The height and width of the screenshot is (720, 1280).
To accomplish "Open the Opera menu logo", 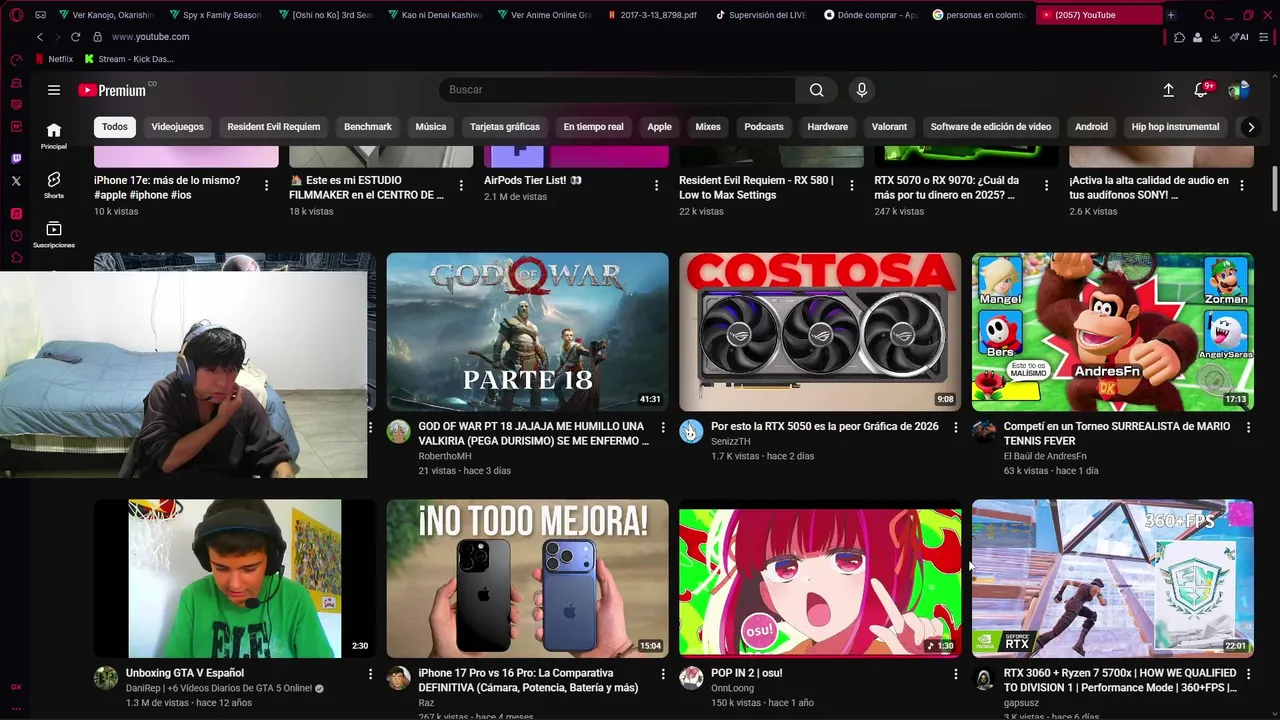I will [16, 15].
